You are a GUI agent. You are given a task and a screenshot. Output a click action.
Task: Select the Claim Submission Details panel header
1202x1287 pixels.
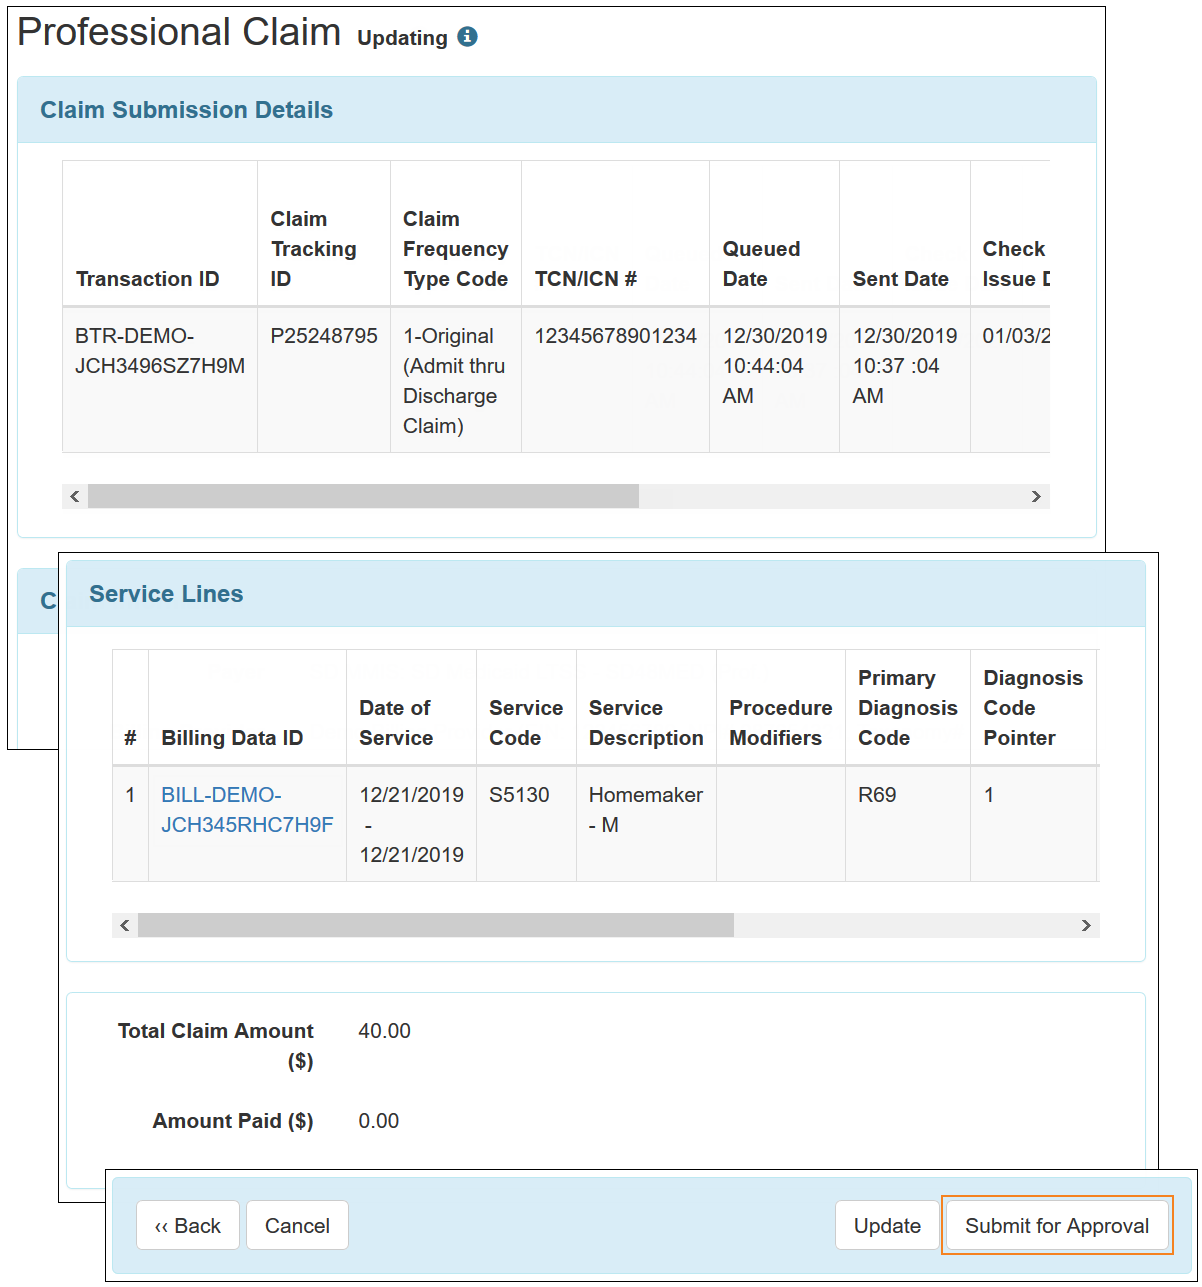[x=186, y=110]
